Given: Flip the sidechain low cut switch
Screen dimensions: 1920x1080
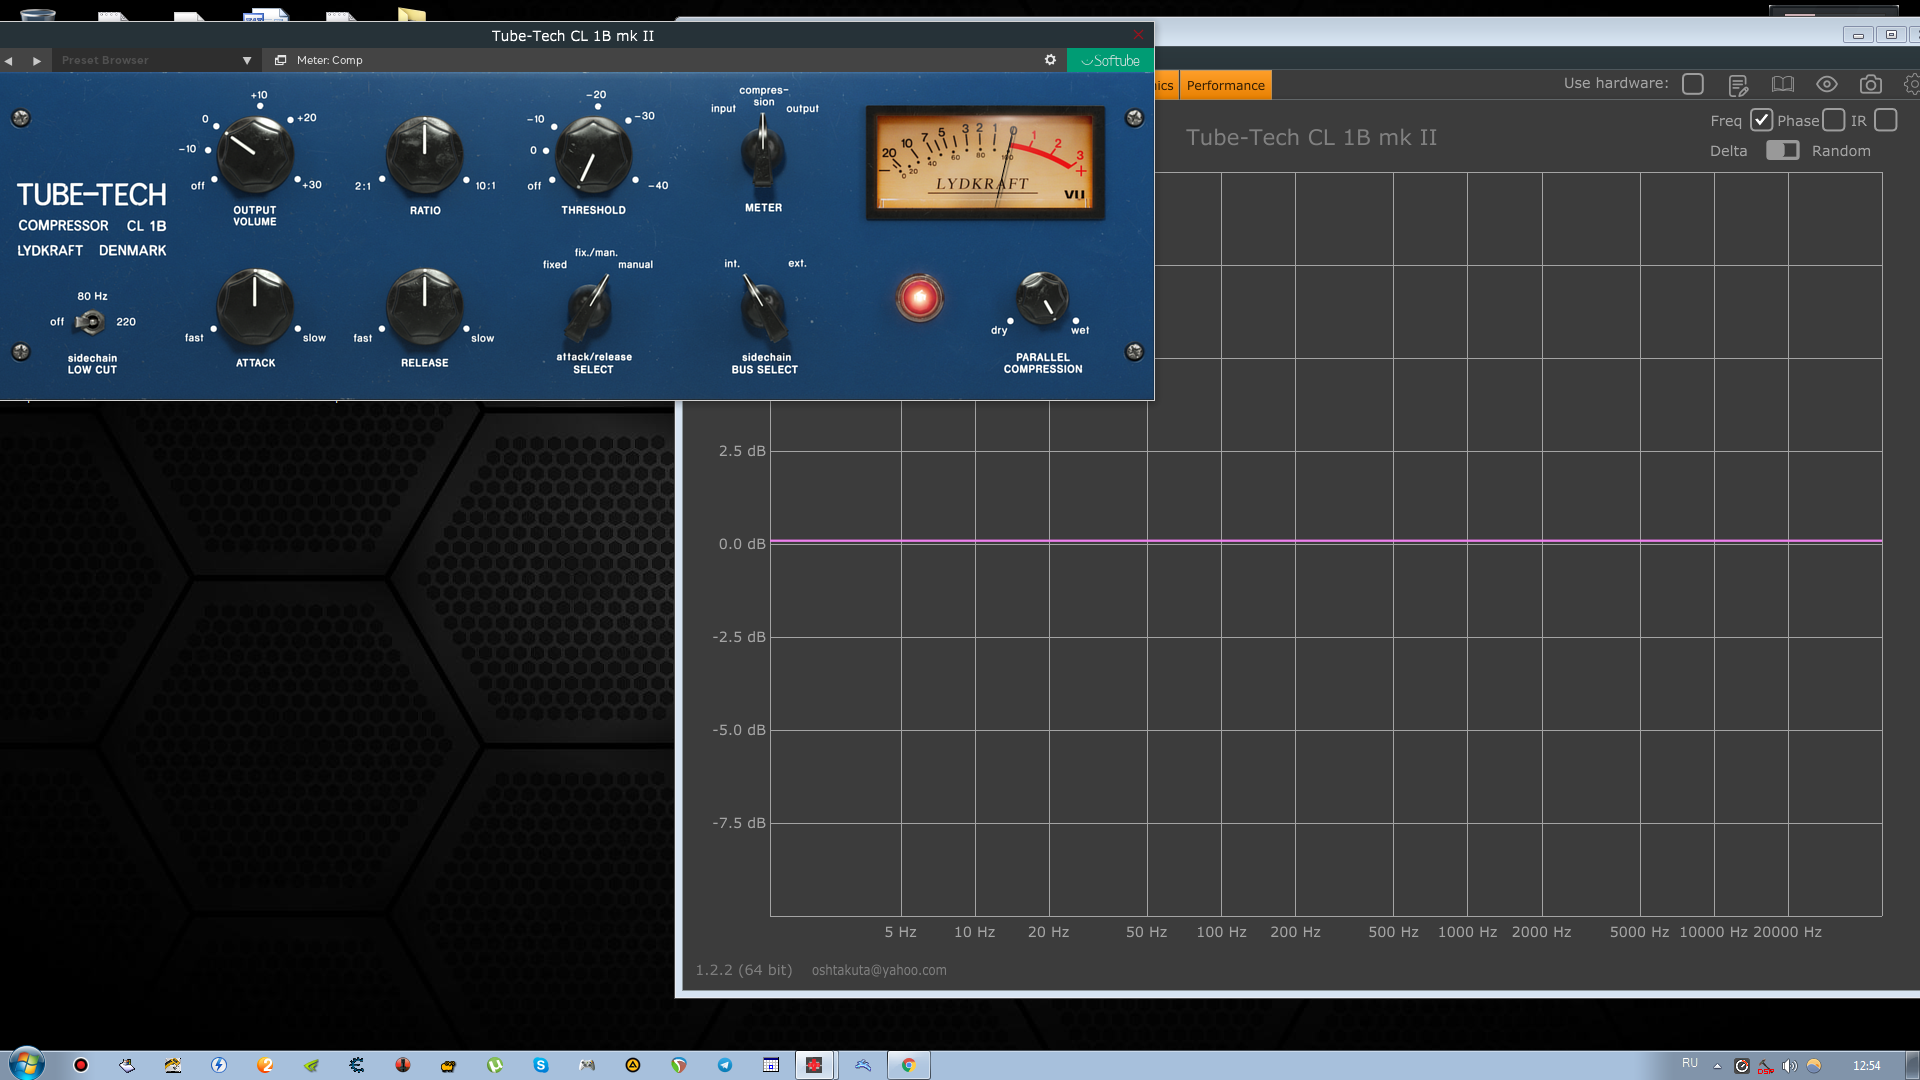Looking at the screenshot, I should pos(91,322).
